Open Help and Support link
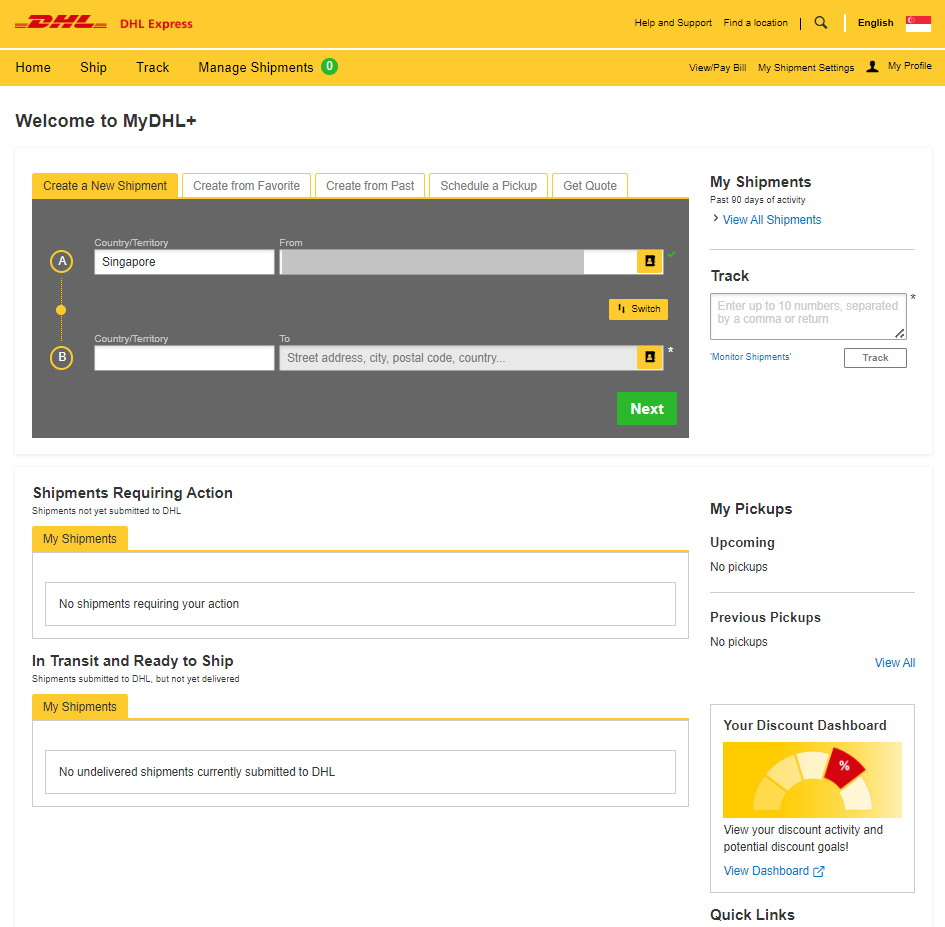The image size is (945, 927). [673, 23]
